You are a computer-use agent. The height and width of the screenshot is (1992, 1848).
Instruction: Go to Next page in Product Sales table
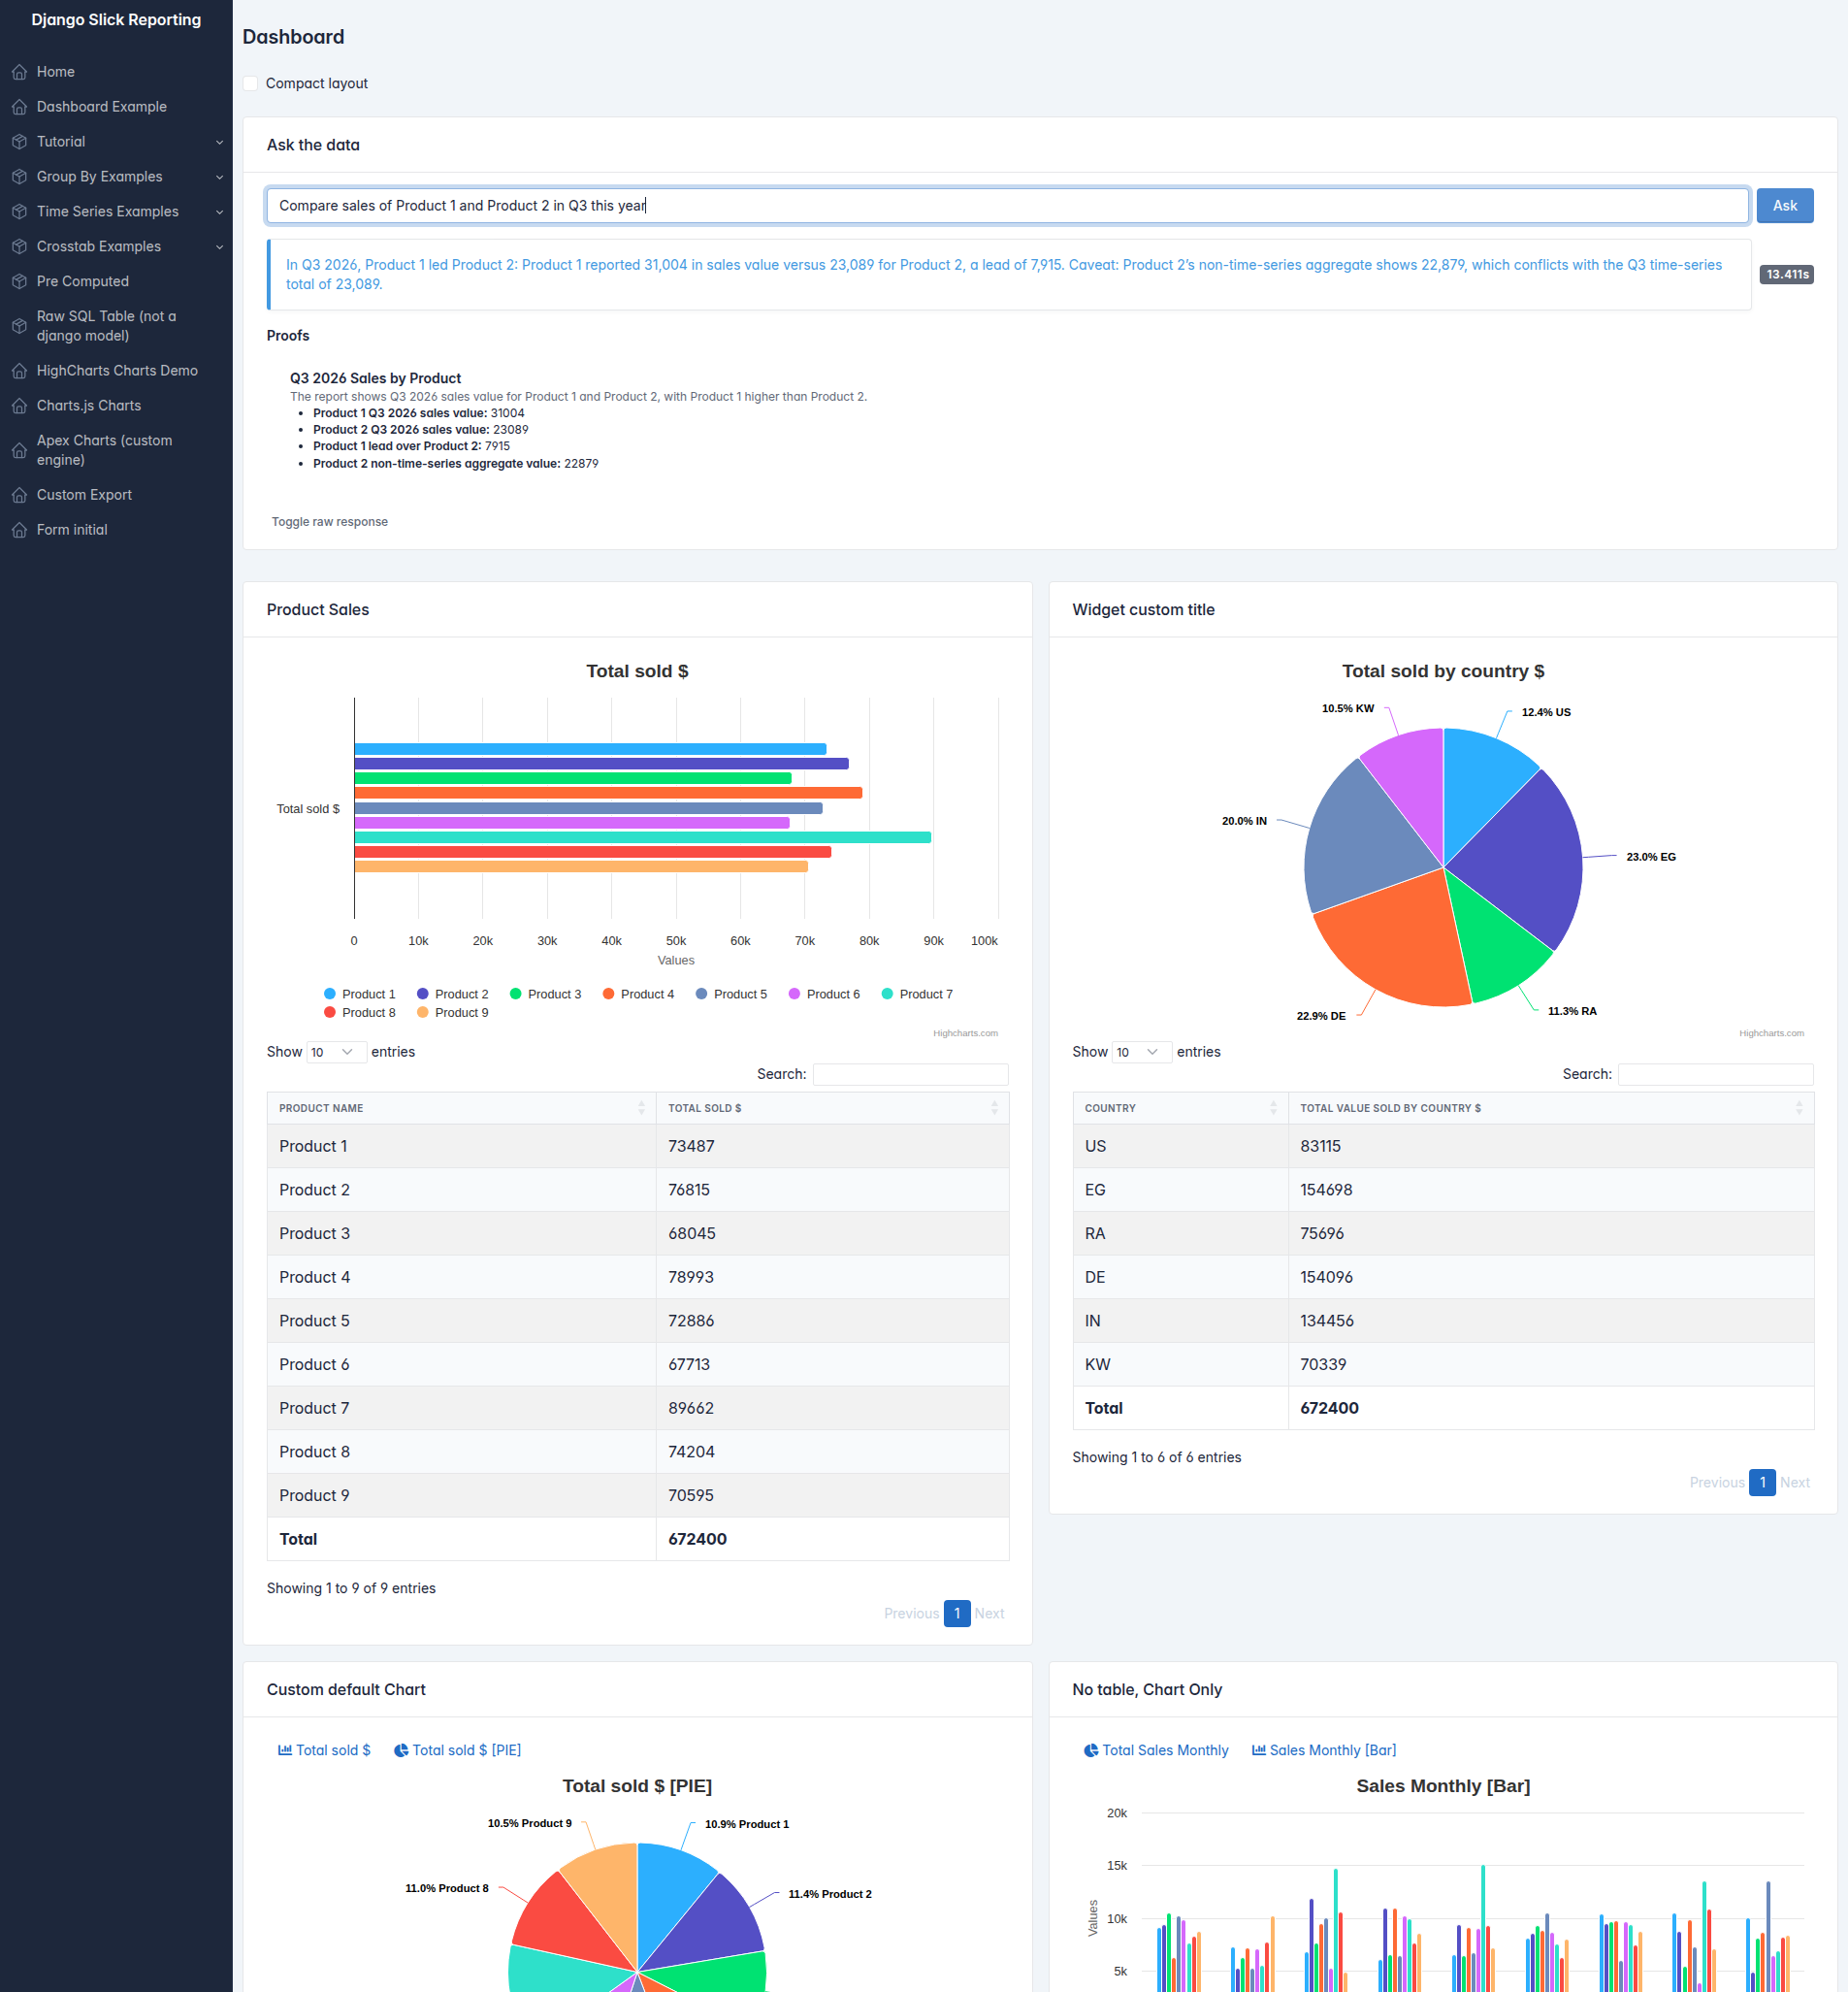(989, 1613)
